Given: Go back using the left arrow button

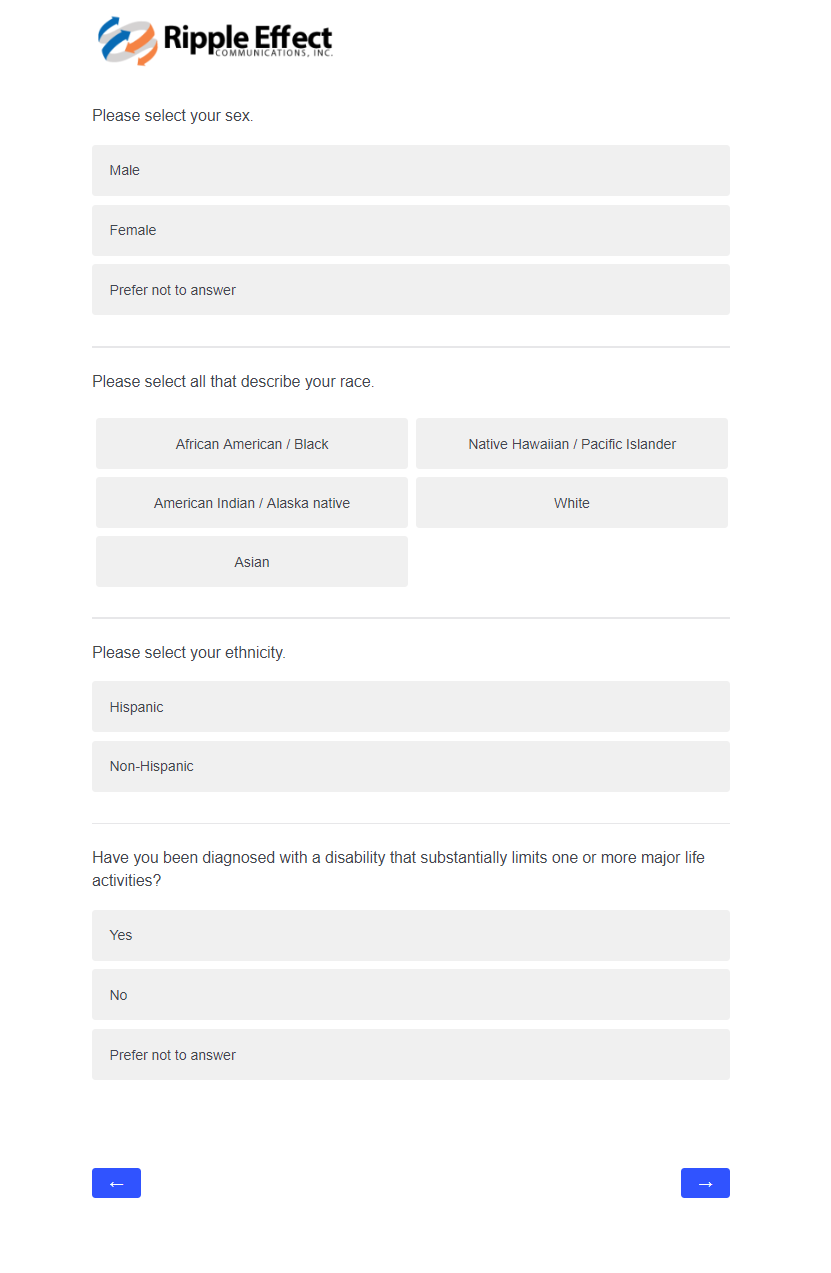Looking at the screenshot, I should [116, 1183].
